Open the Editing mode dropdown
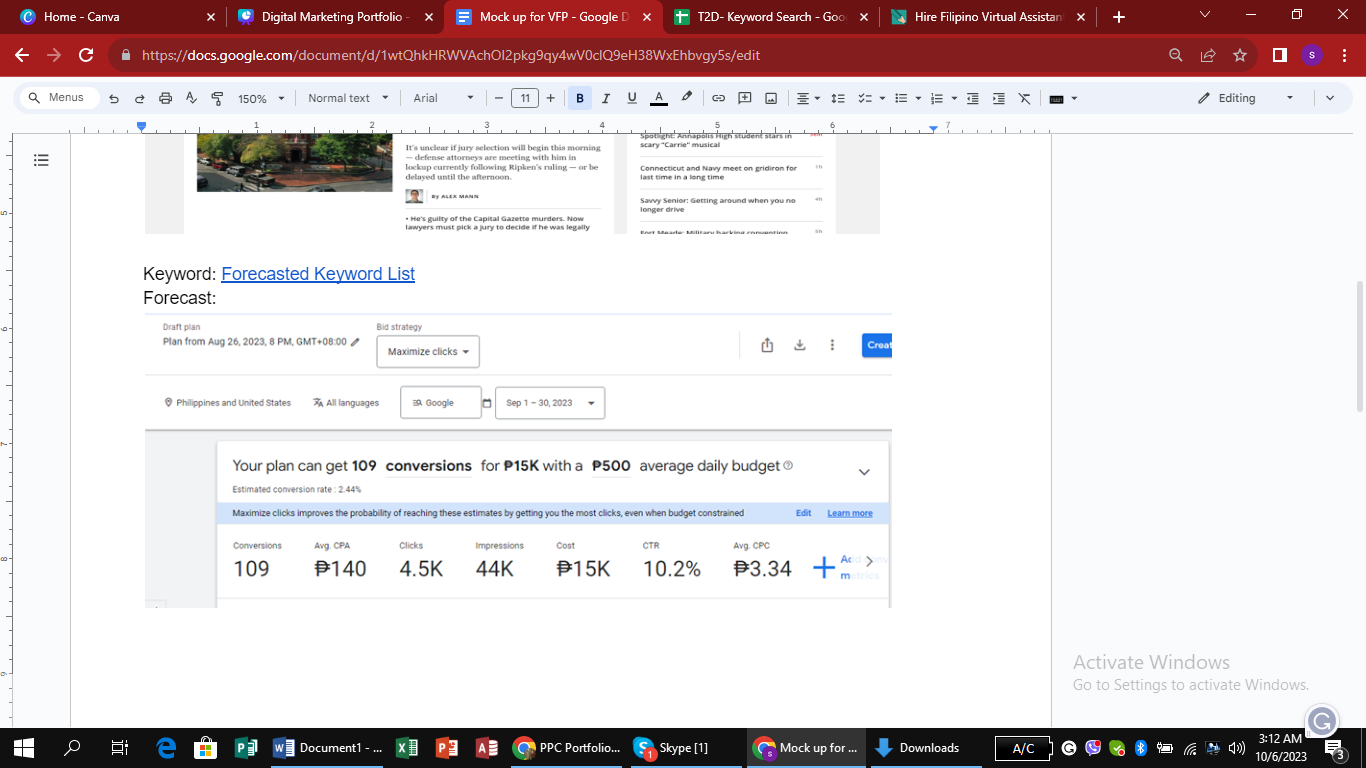This screenshot has width=1366, height=768. coord(1245,98)
